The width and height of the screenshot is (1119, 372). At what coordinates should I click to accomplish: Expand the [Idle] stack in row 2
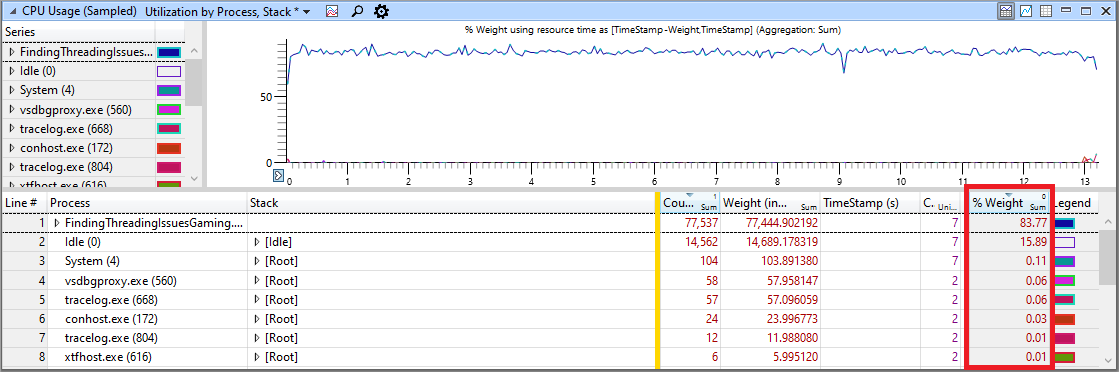[x=257, y=243]
